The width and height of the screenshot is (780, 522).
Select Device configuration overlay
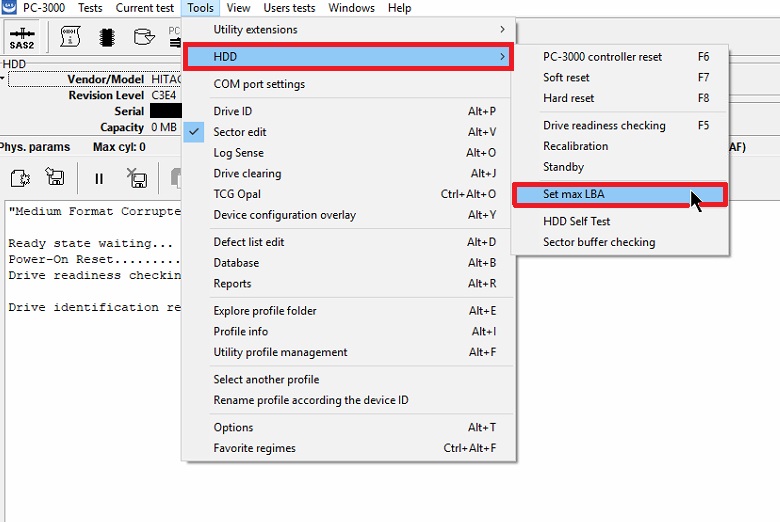349,215
